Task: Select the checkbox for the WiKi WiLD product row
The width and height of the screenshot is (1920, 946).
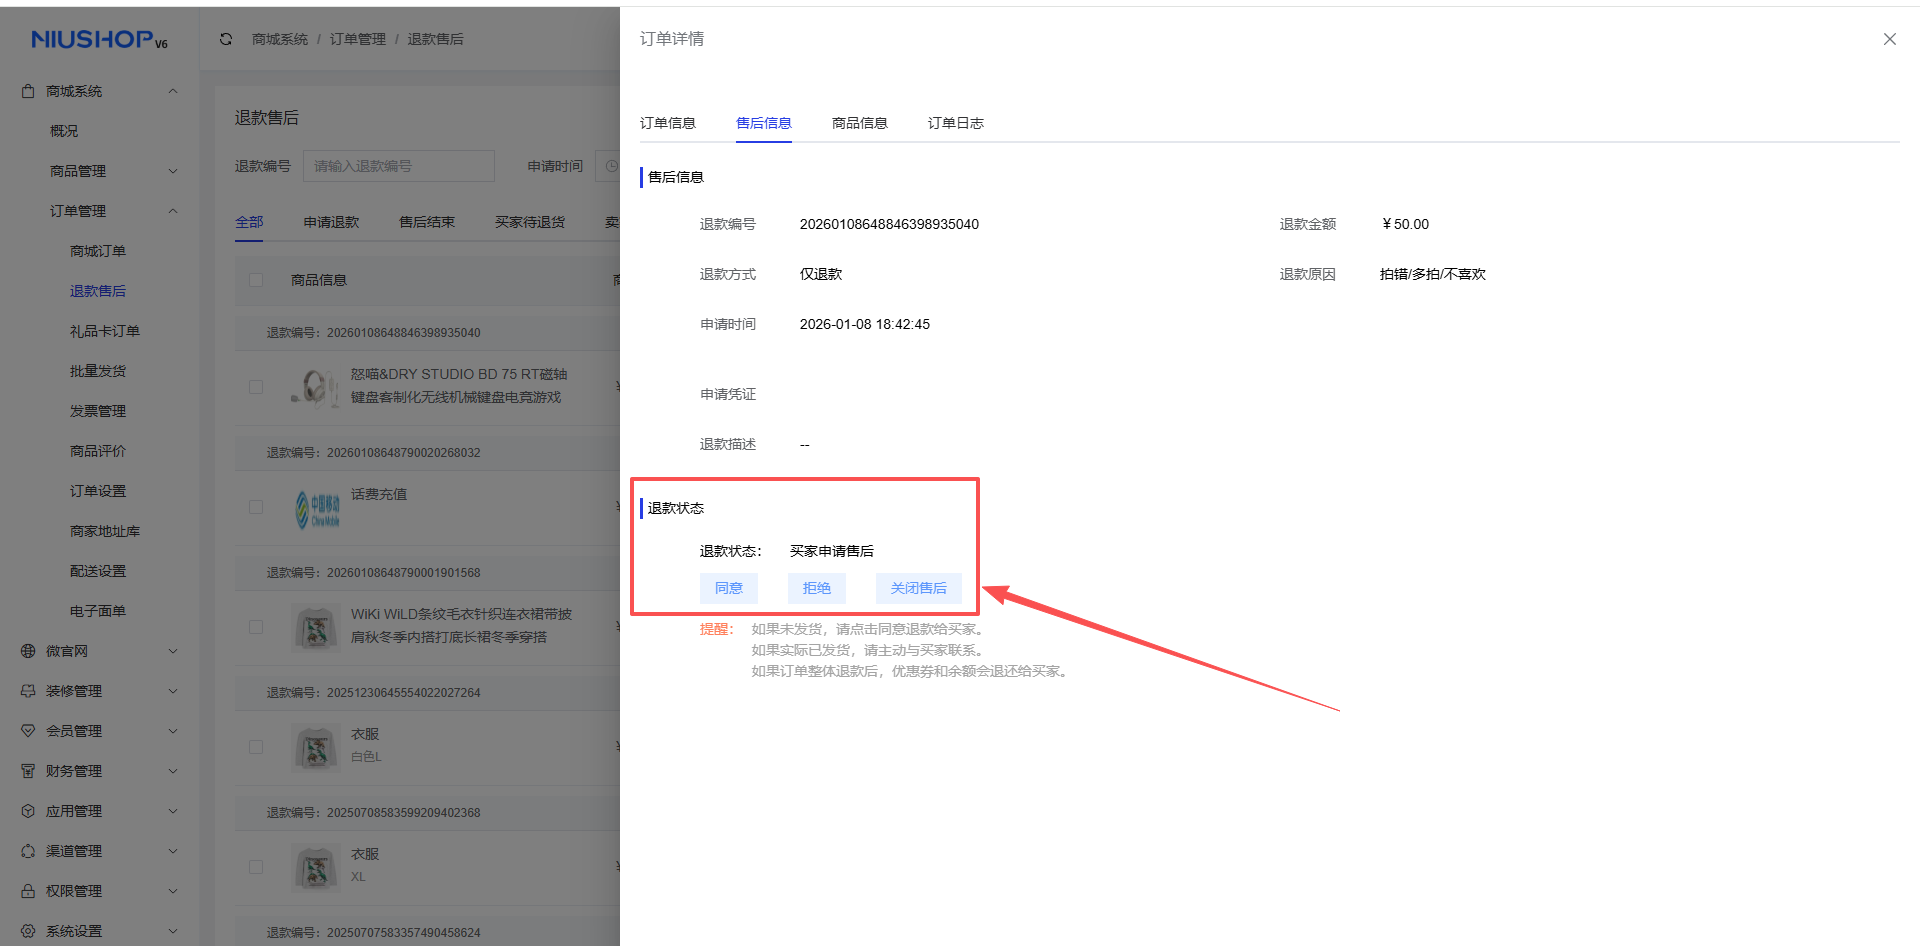Action: click(256, 627)
